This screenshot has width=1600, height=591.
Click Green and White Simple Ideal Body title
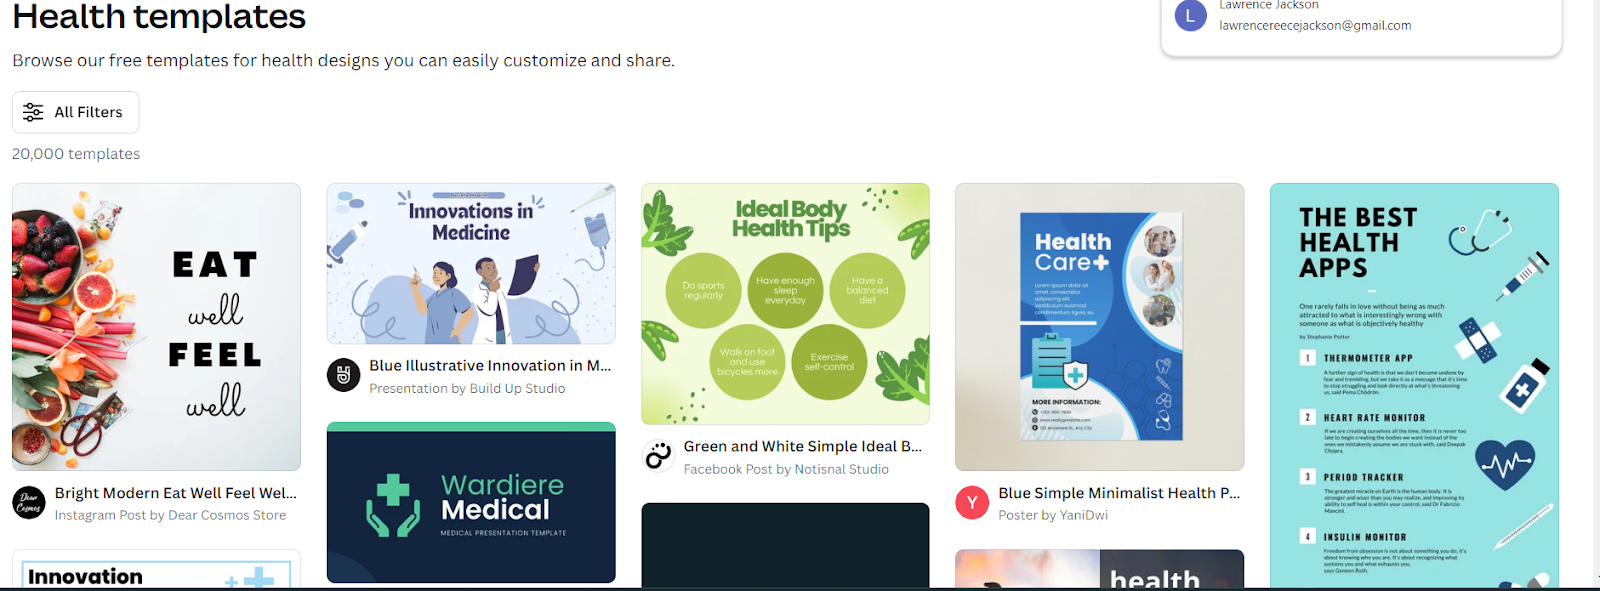pos(803,447)
